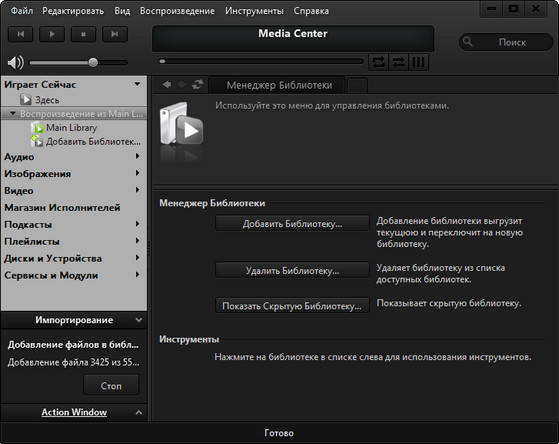Open the Воспроизведение menu
The image size is (559, 444).
coord(177,11)
